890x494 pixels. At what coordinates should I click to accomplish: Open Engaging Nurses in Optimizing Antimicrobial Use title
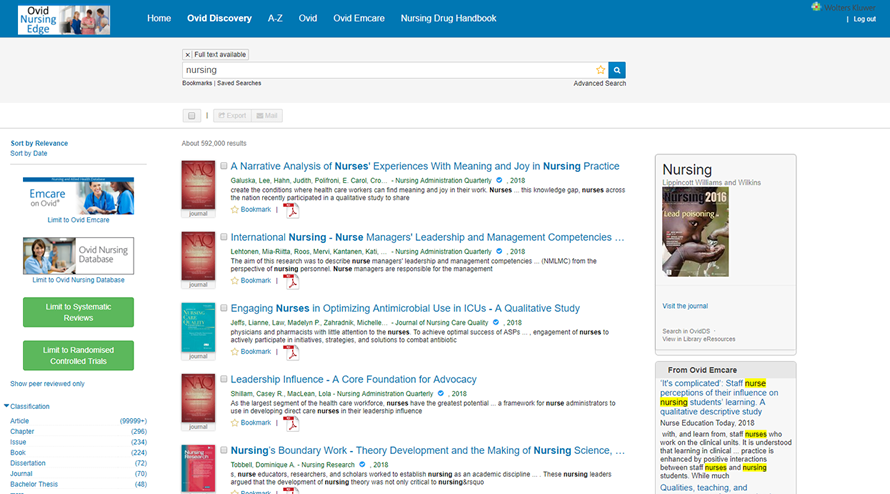pos(405,308)
